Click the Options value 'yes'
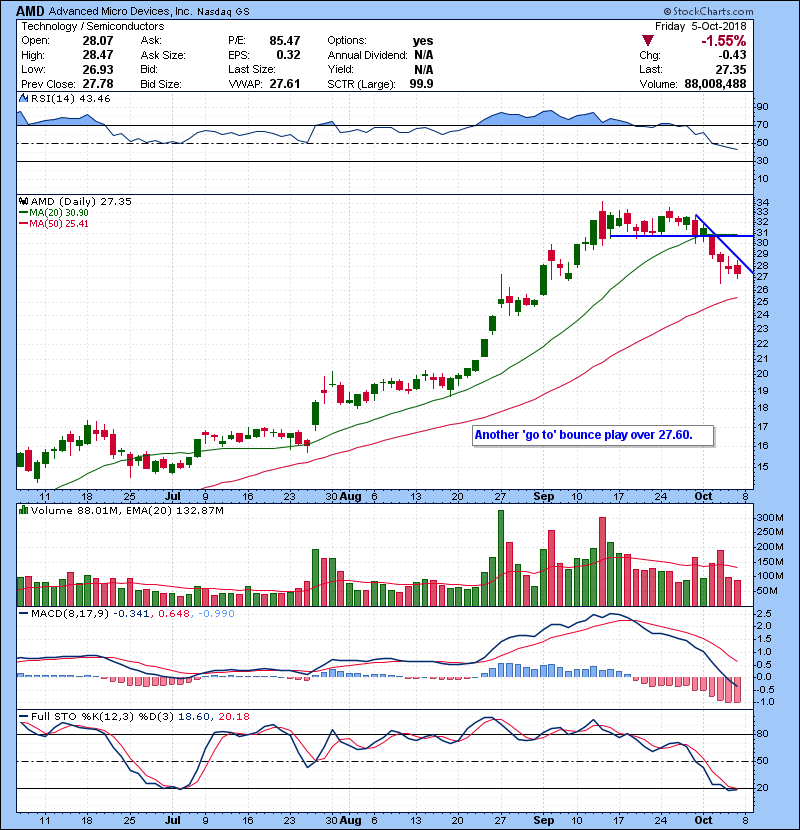This screenshot has width=800, height=830. [x=423, y=41]
